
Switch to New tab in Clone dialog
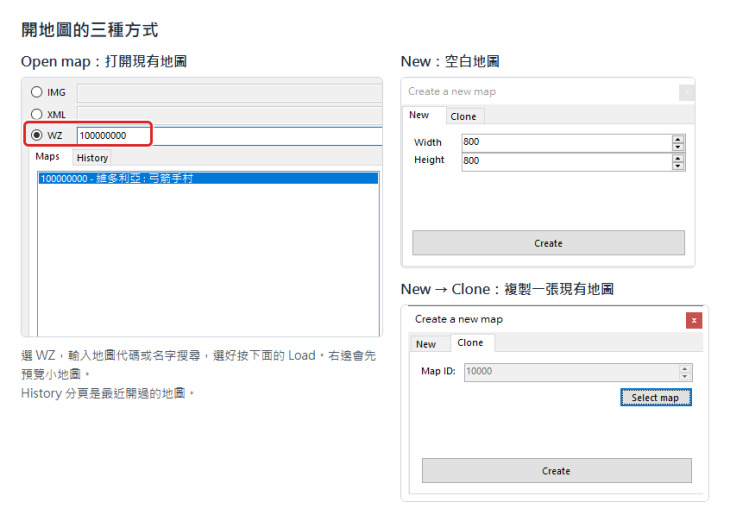tap(426, 344)
